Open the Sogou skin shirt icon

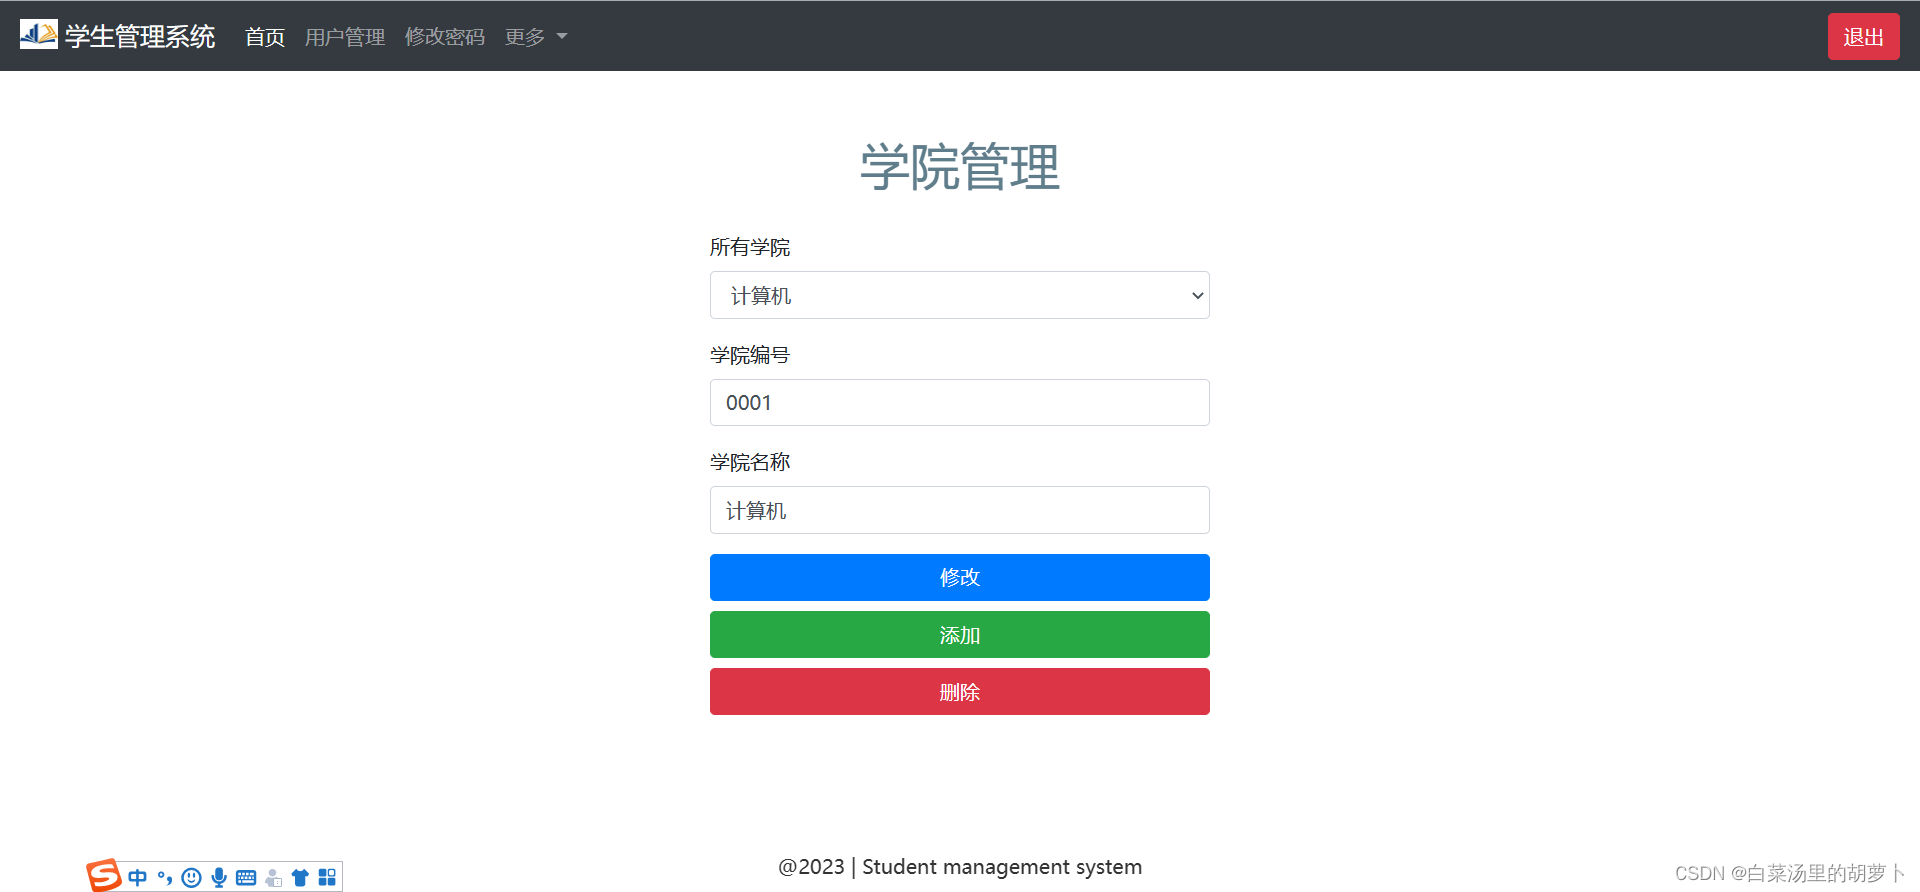[300, 877]
